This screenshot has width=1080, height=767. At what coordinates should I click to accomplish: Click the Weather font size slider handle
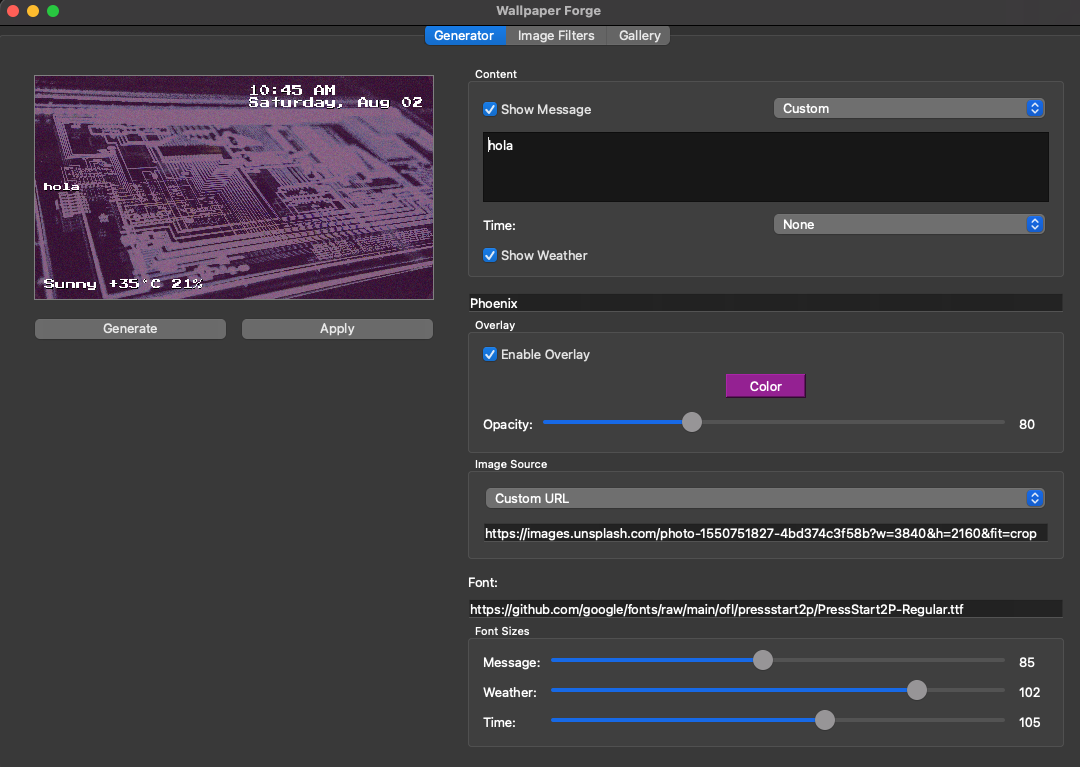[917, 690]
